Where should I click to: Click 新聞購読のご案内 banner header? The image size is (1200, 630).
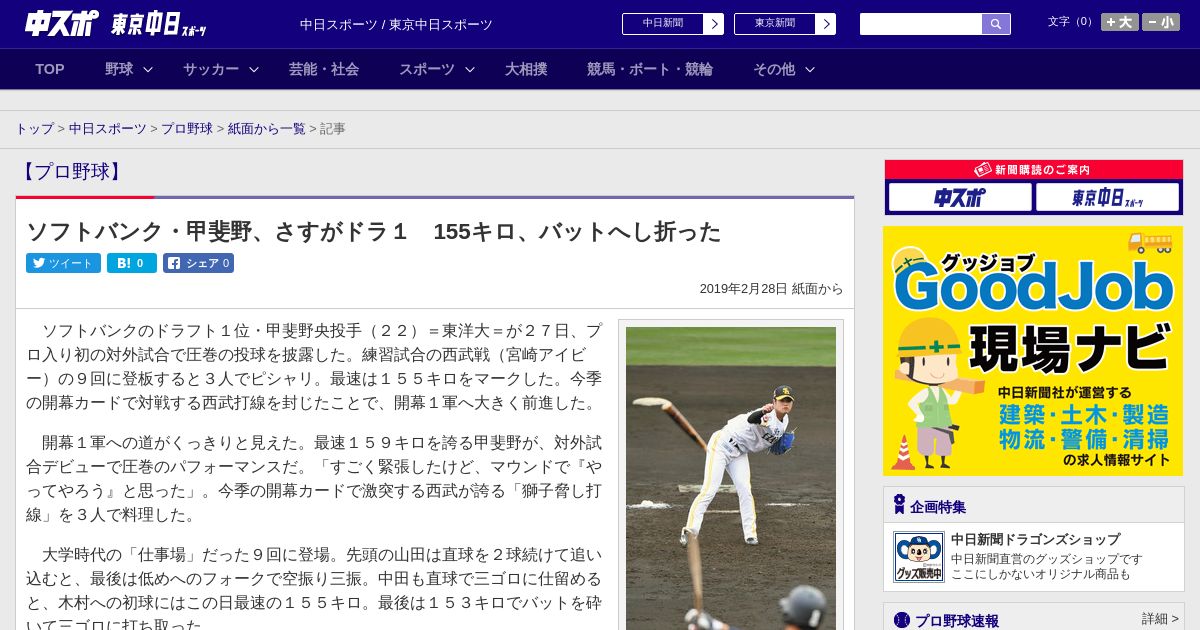point(1034,170)
